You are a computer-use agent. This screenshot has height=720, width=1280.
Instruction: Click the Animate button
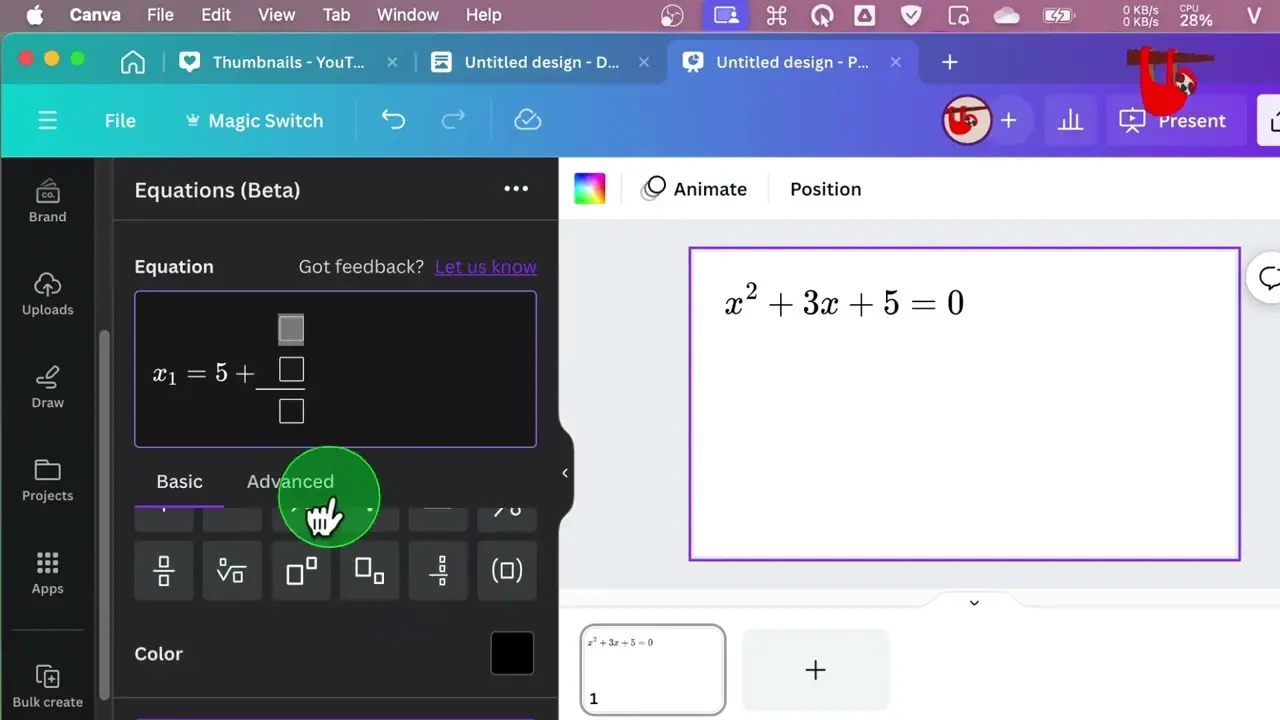point(696,189)
